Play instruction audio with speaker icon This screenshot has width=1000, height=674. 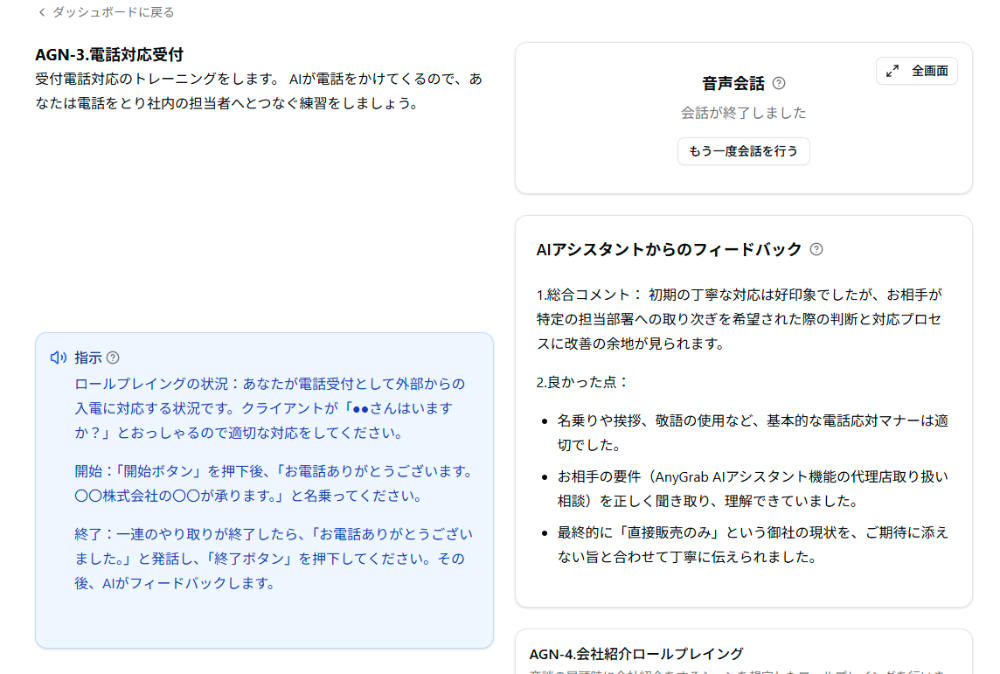(x=58, y=358)
